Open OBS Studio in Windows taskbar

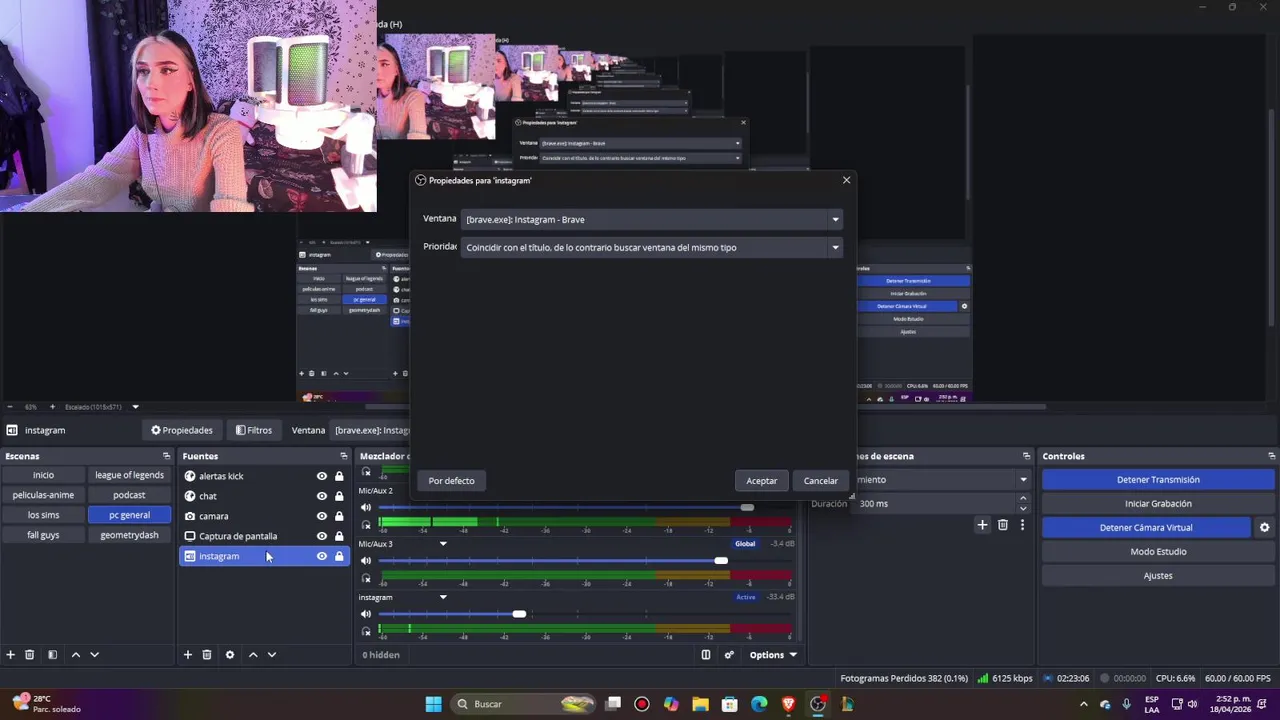[818, 704]
